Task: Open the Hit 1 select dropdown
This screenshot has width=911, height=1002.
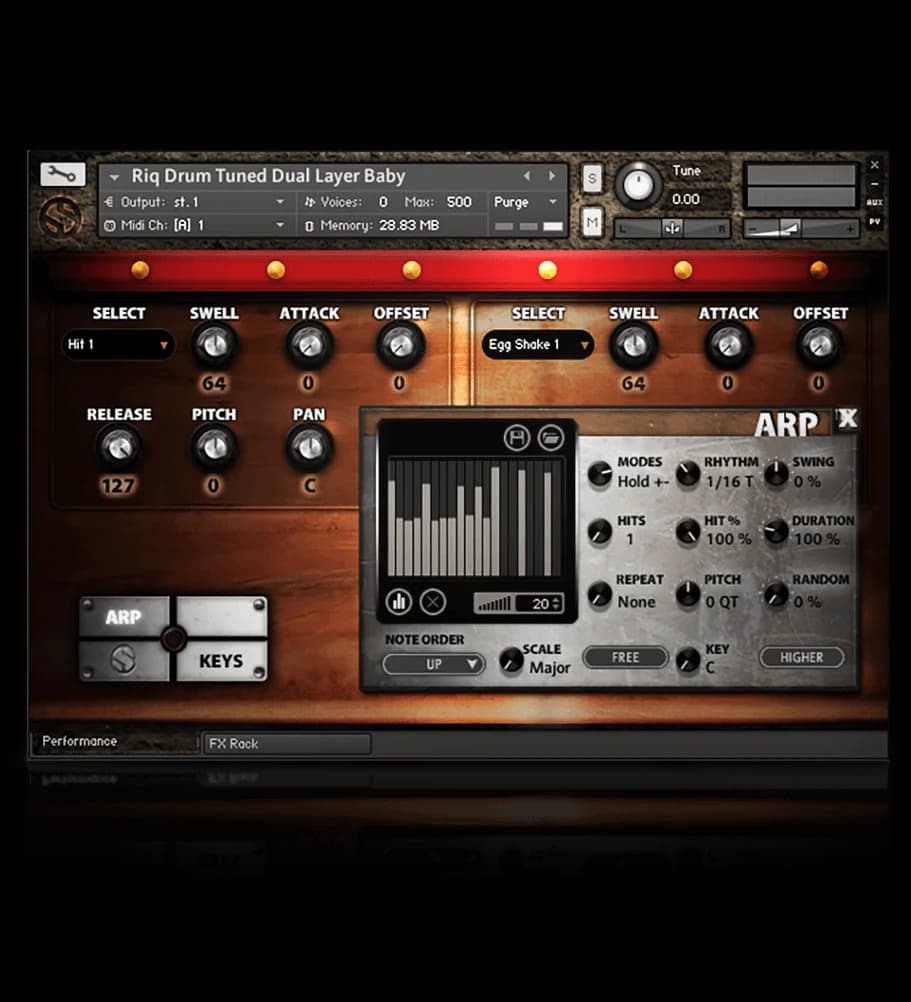Action: click(x=118, y=345)
